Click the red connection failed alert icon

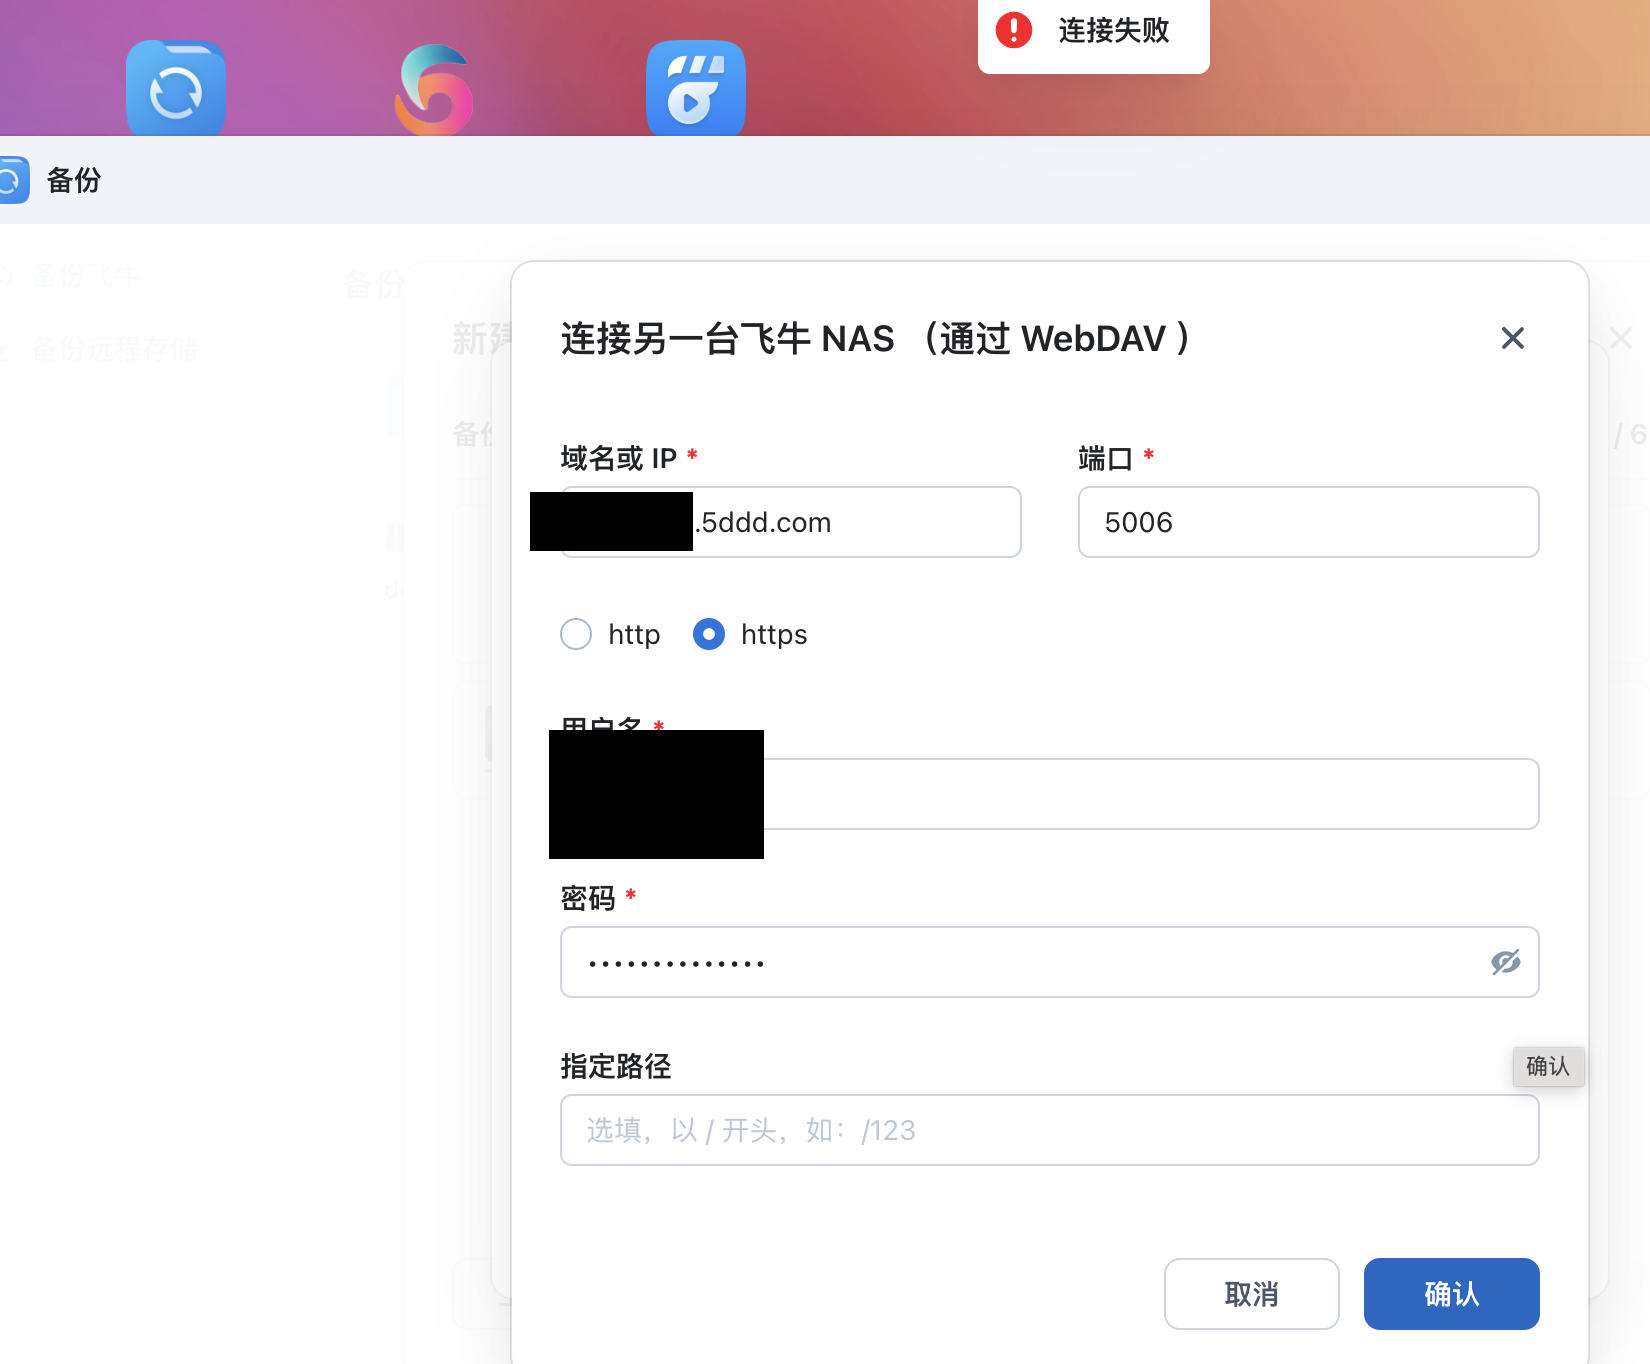[x=1014, y=30]
